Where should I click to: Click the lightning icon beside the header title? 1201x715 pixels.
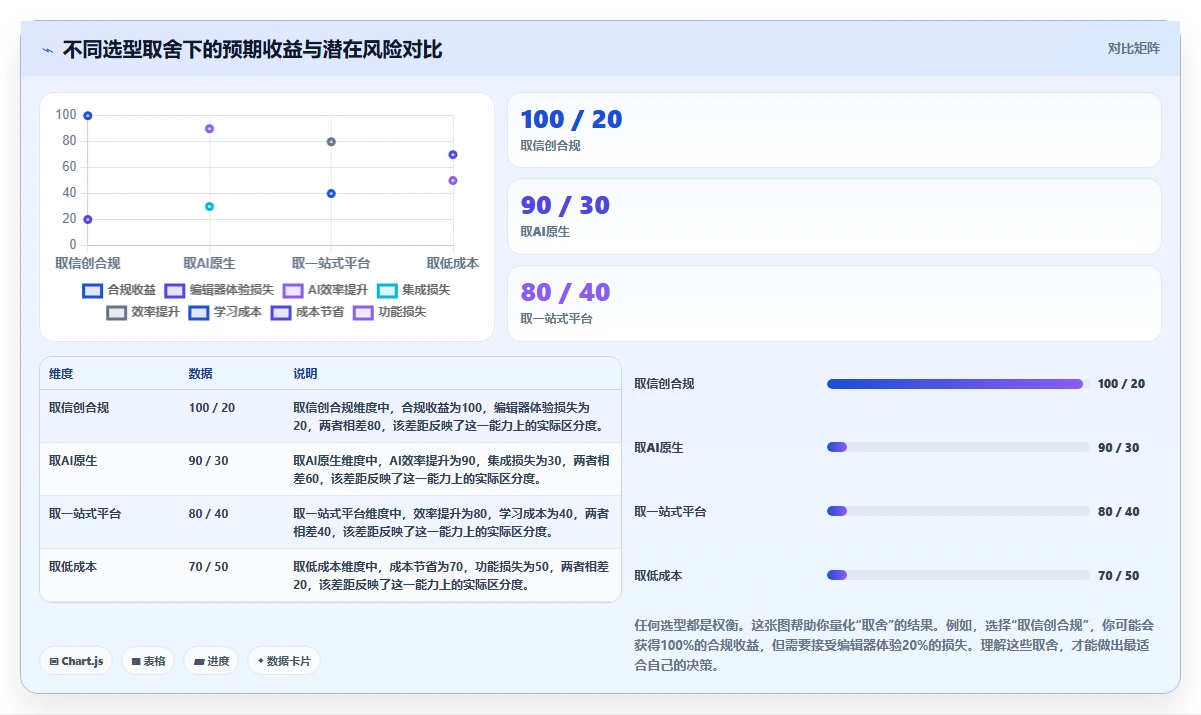click(x=47, y=50)
